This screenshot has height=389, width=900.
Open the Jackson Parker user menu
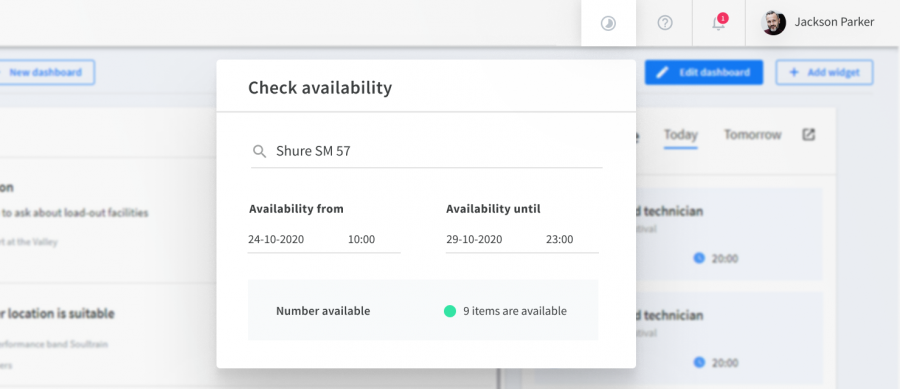pyautogui.click(x=817, y=23)
